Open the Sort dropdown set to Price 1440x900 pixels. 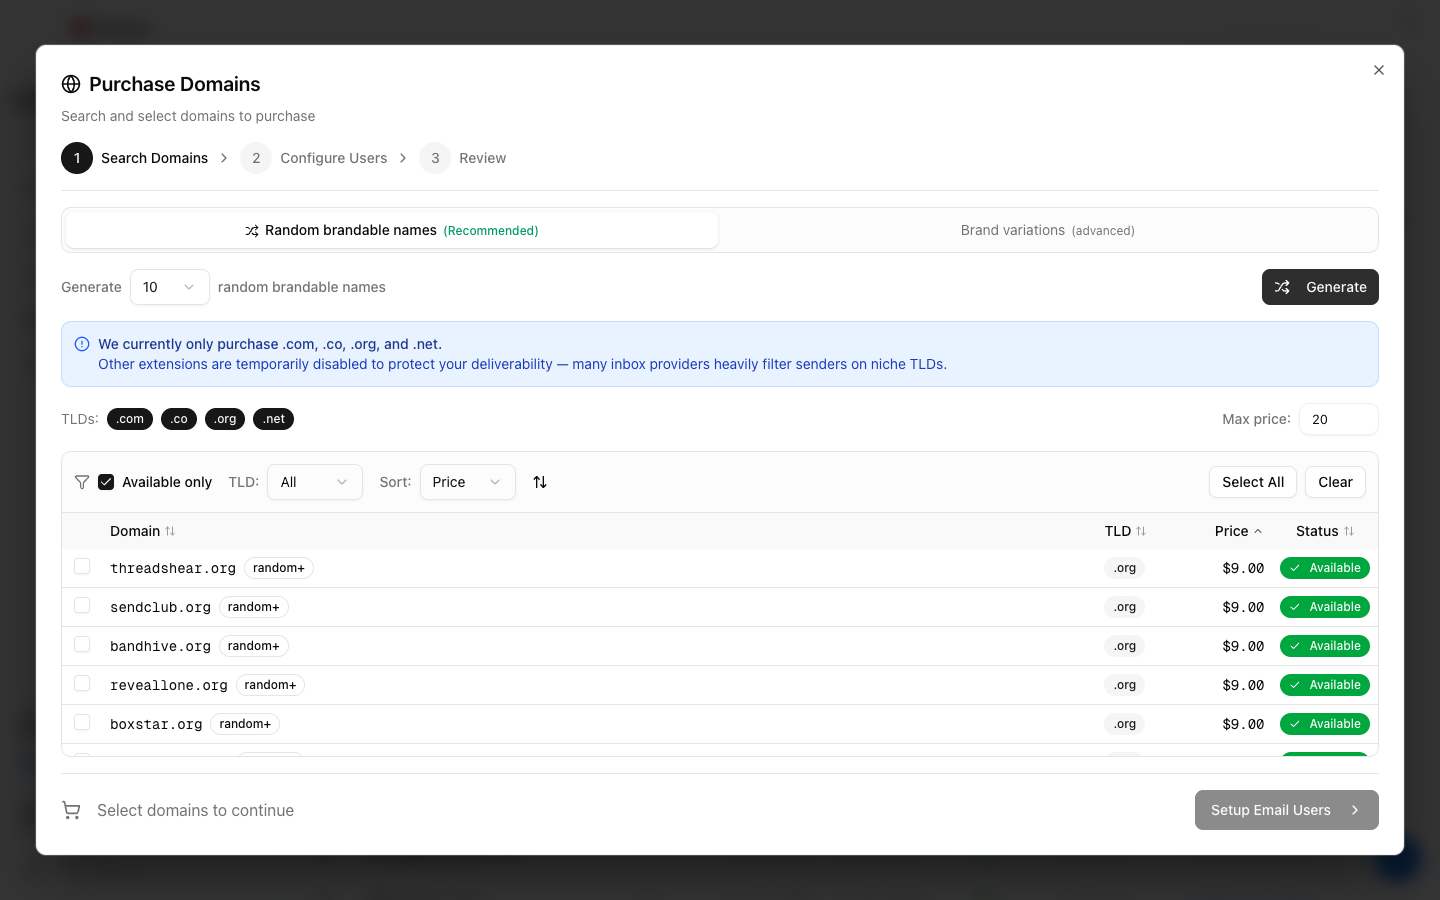point(468,482)
